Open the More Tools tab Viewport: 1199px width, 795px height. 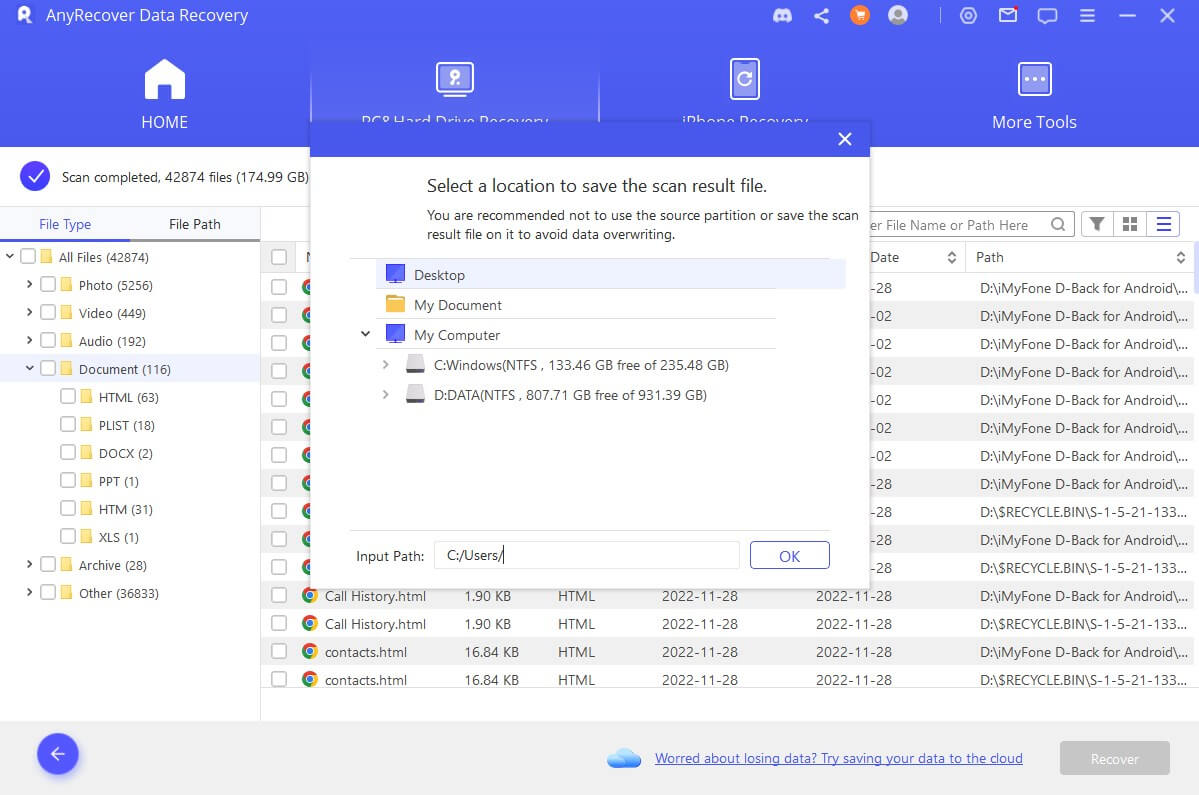click(x=1034, y=95)
